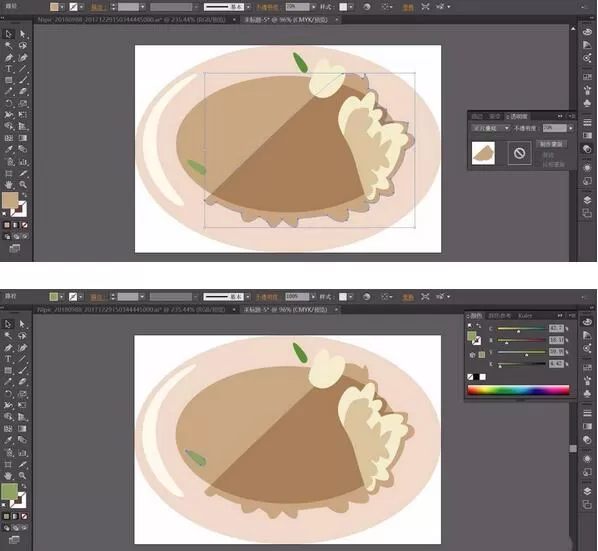
Task: Open stroke weight dropdown in upper control bar
Action: [143, 7]
